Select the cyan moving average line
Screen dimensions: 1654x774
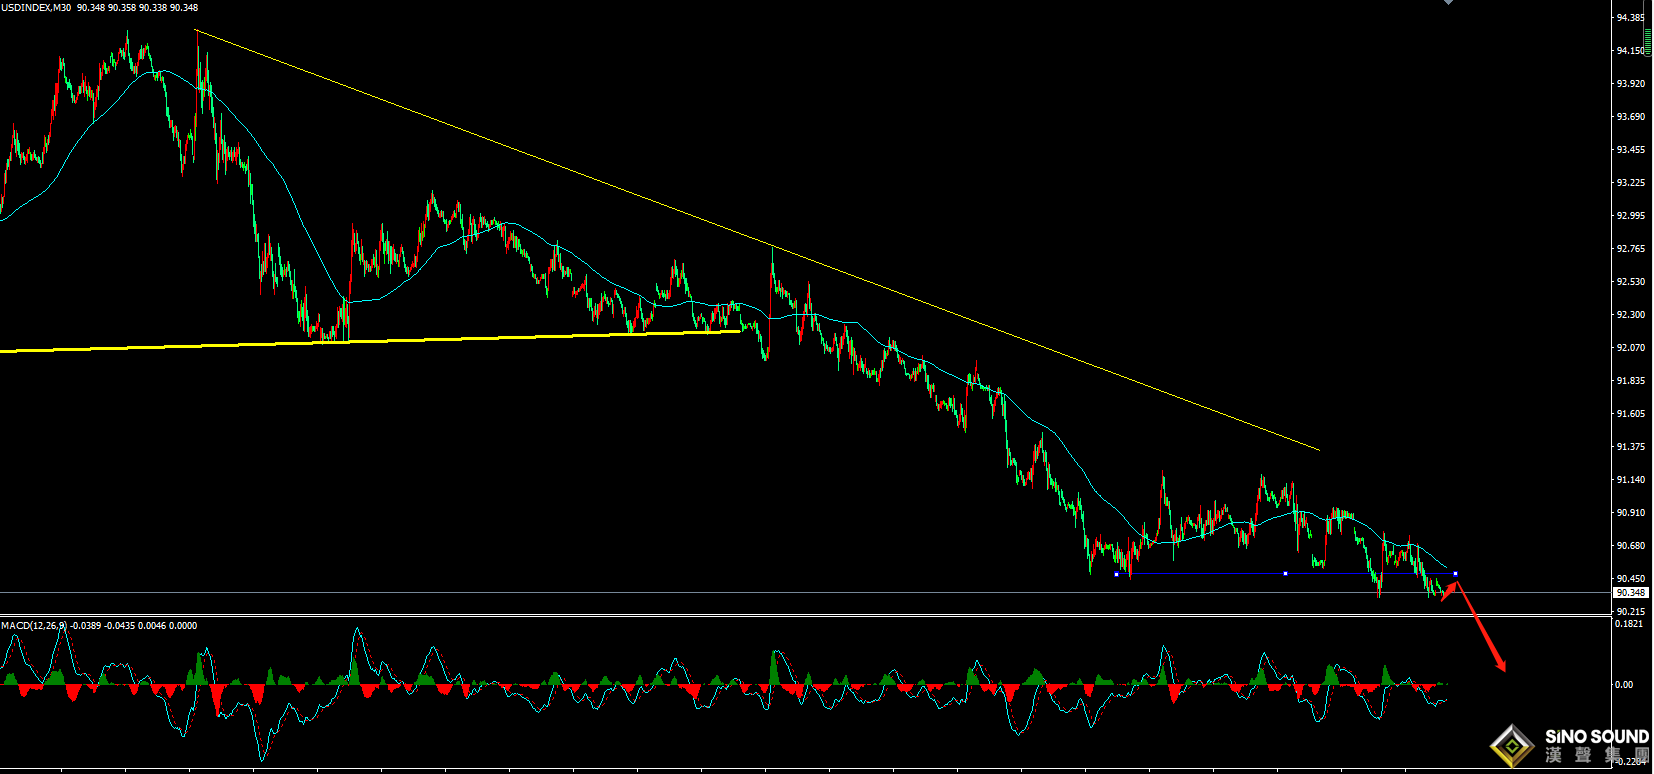point(300,200)
